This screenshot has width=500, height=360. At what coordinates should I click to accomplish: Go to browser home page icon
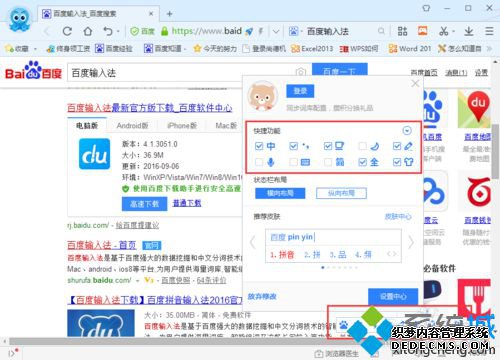click(x=88, y=31)
